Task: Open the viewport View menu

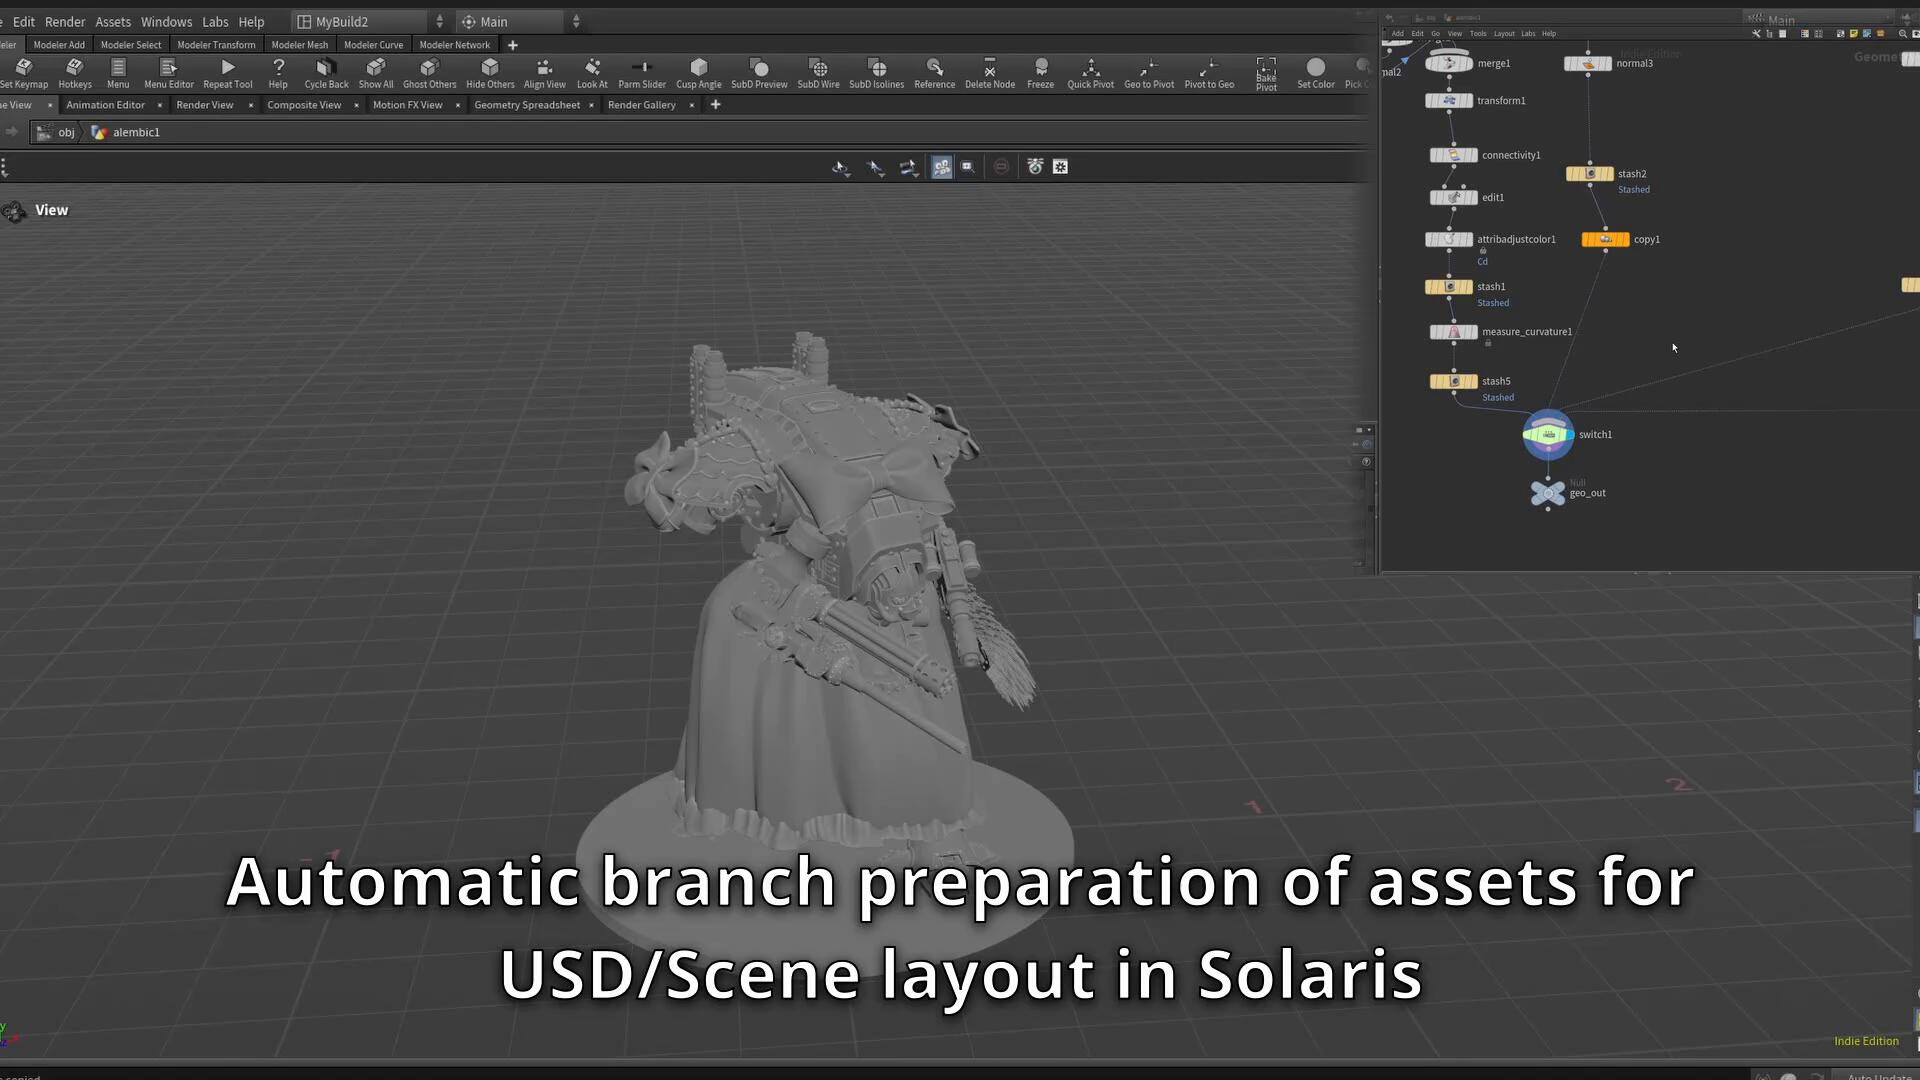Action: pyautogui.click(x=51, y=210)
